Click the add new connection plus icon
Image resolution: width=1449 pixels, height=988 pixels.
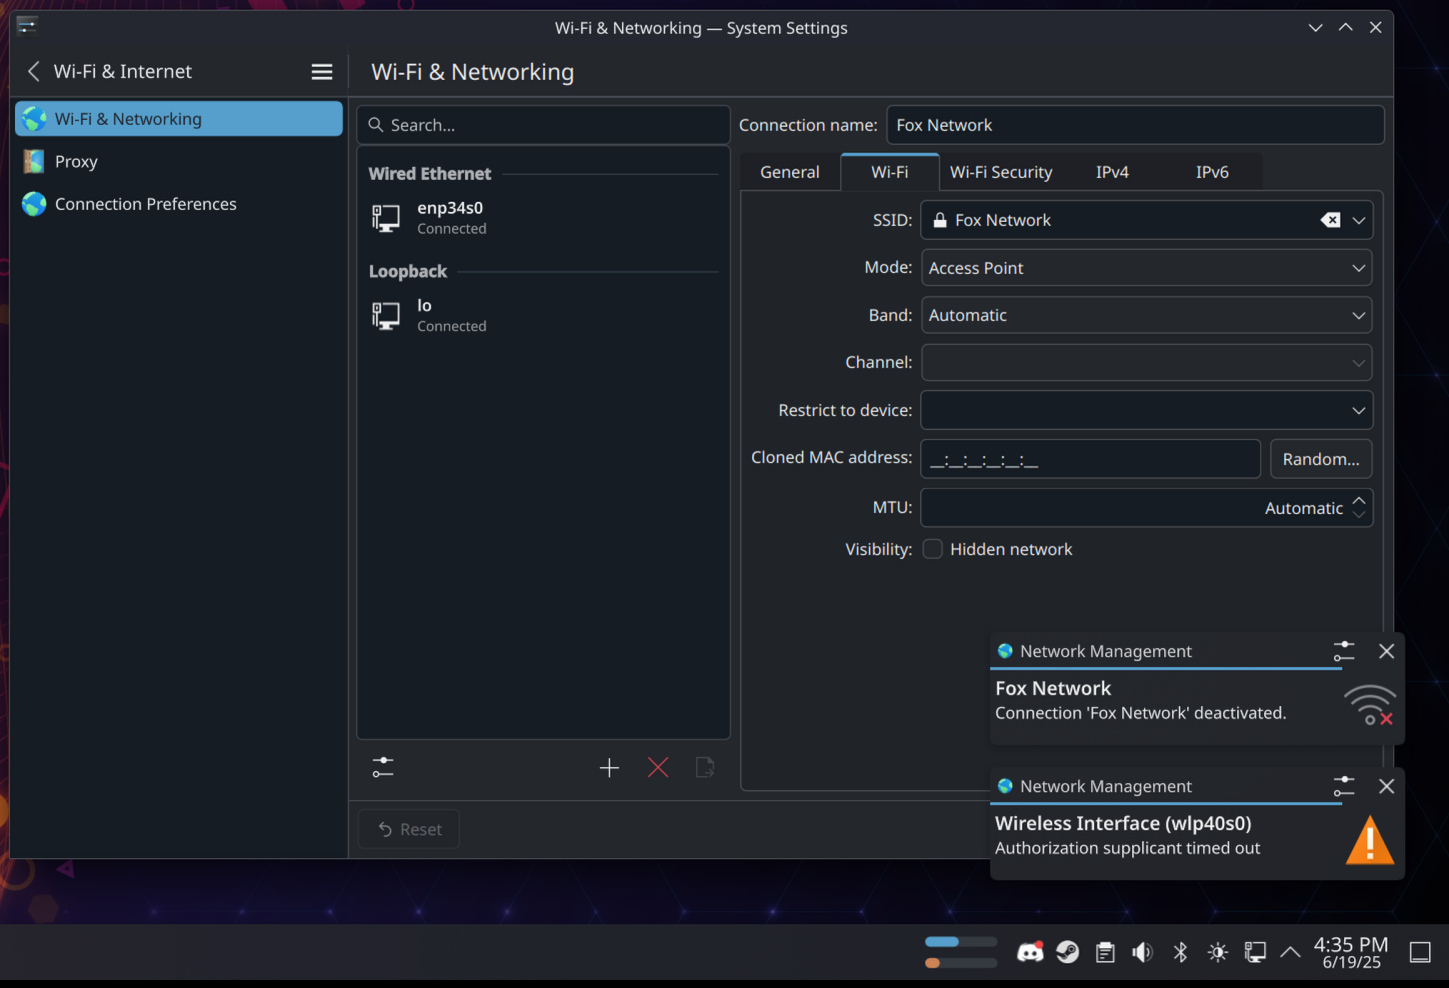click(x=609, y=767)
